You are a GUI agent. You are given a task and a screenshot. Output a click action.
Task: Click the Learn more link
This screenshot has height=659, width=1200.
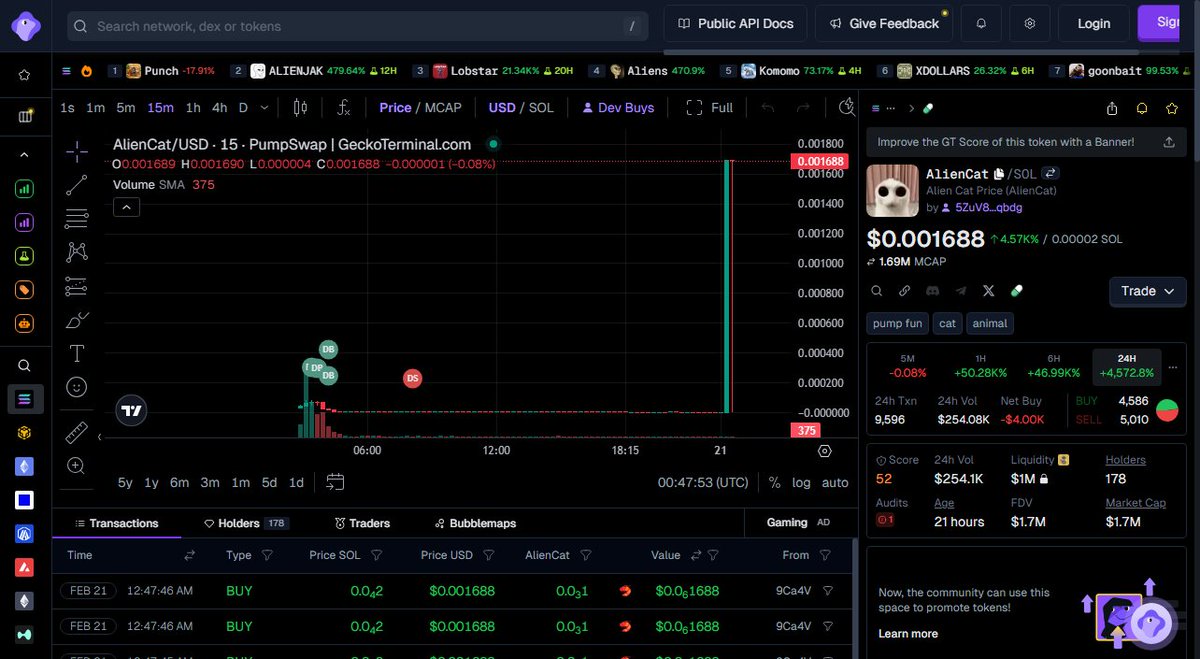point(908,633)
